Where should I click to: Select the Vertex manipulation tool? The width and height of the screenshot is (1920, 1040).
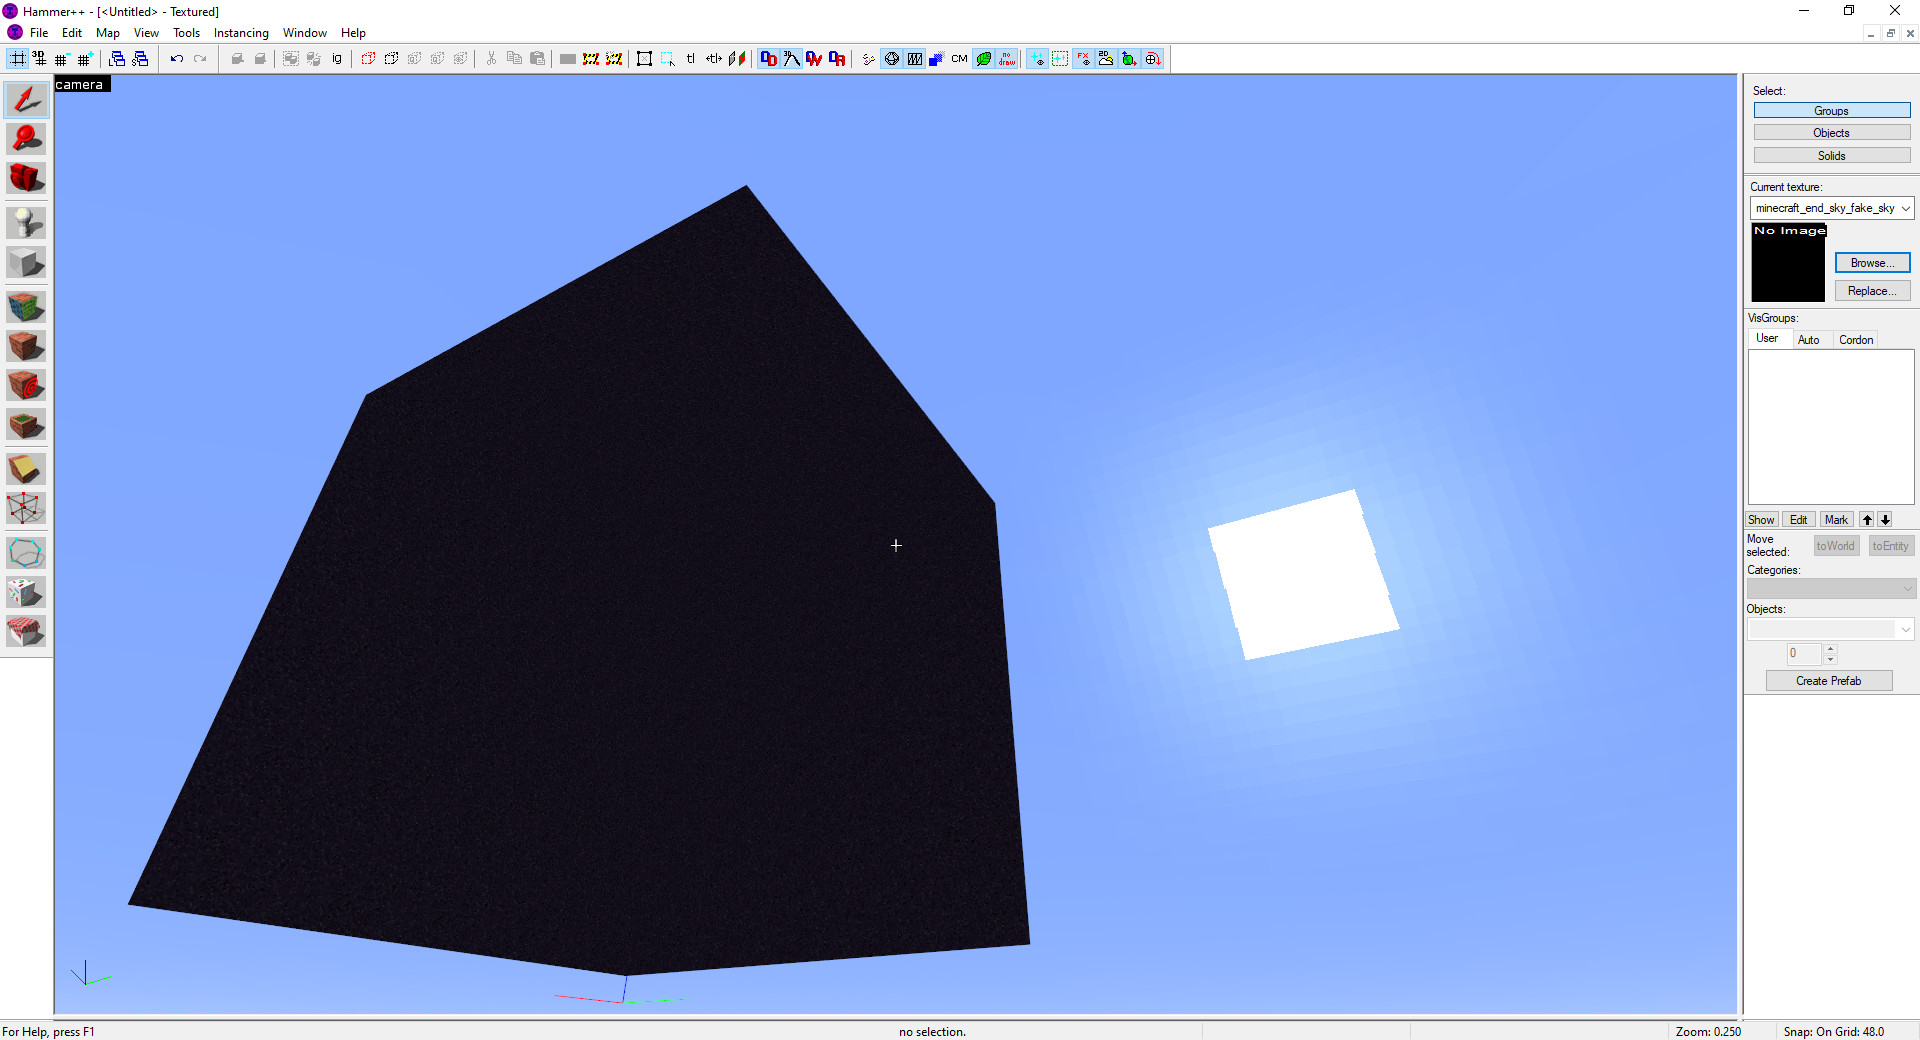pyautogui.click(x=25, y=509)
